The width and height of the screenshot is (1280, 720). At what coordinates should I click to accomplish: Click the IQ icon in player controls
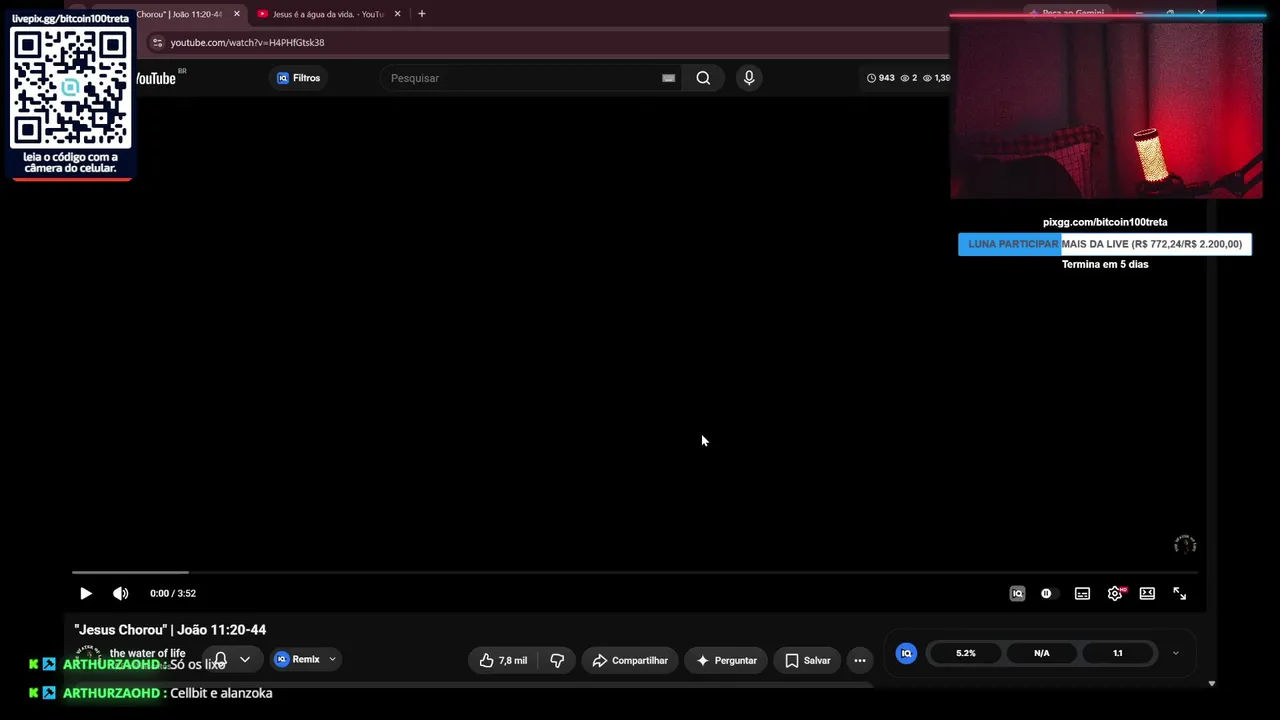coord(1017,593)
